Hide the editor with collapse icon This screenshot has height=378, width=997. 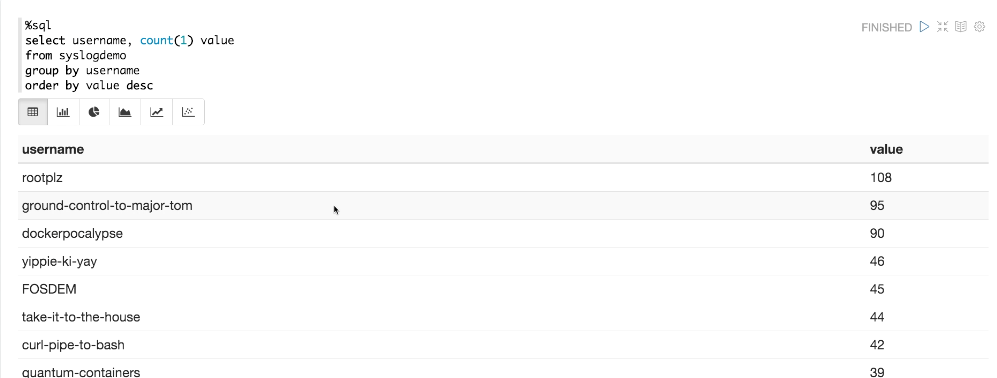pos(942,27)
